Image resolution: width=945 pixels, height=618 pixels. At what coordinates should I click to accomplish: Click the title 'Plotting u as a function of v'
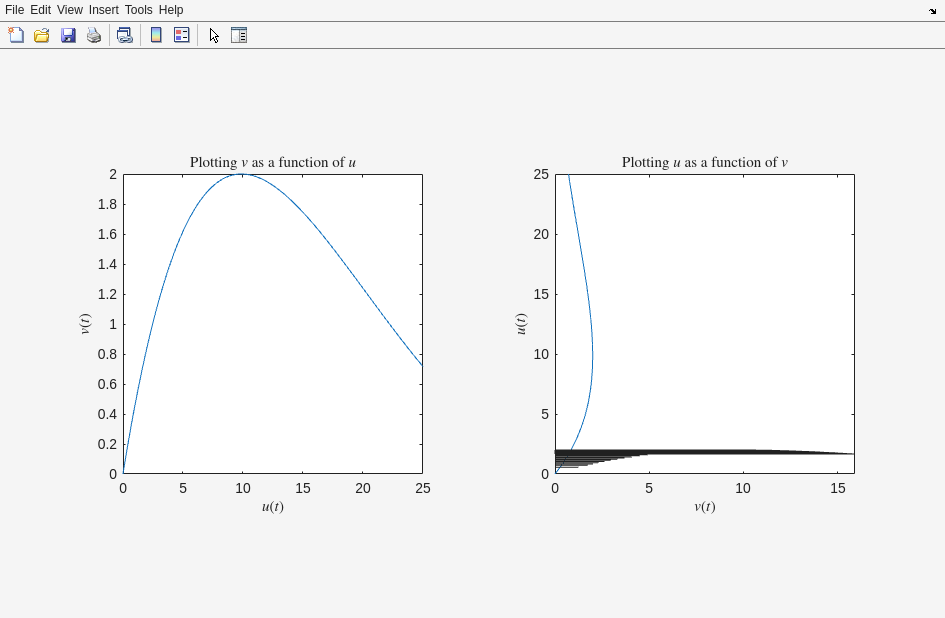704,162
